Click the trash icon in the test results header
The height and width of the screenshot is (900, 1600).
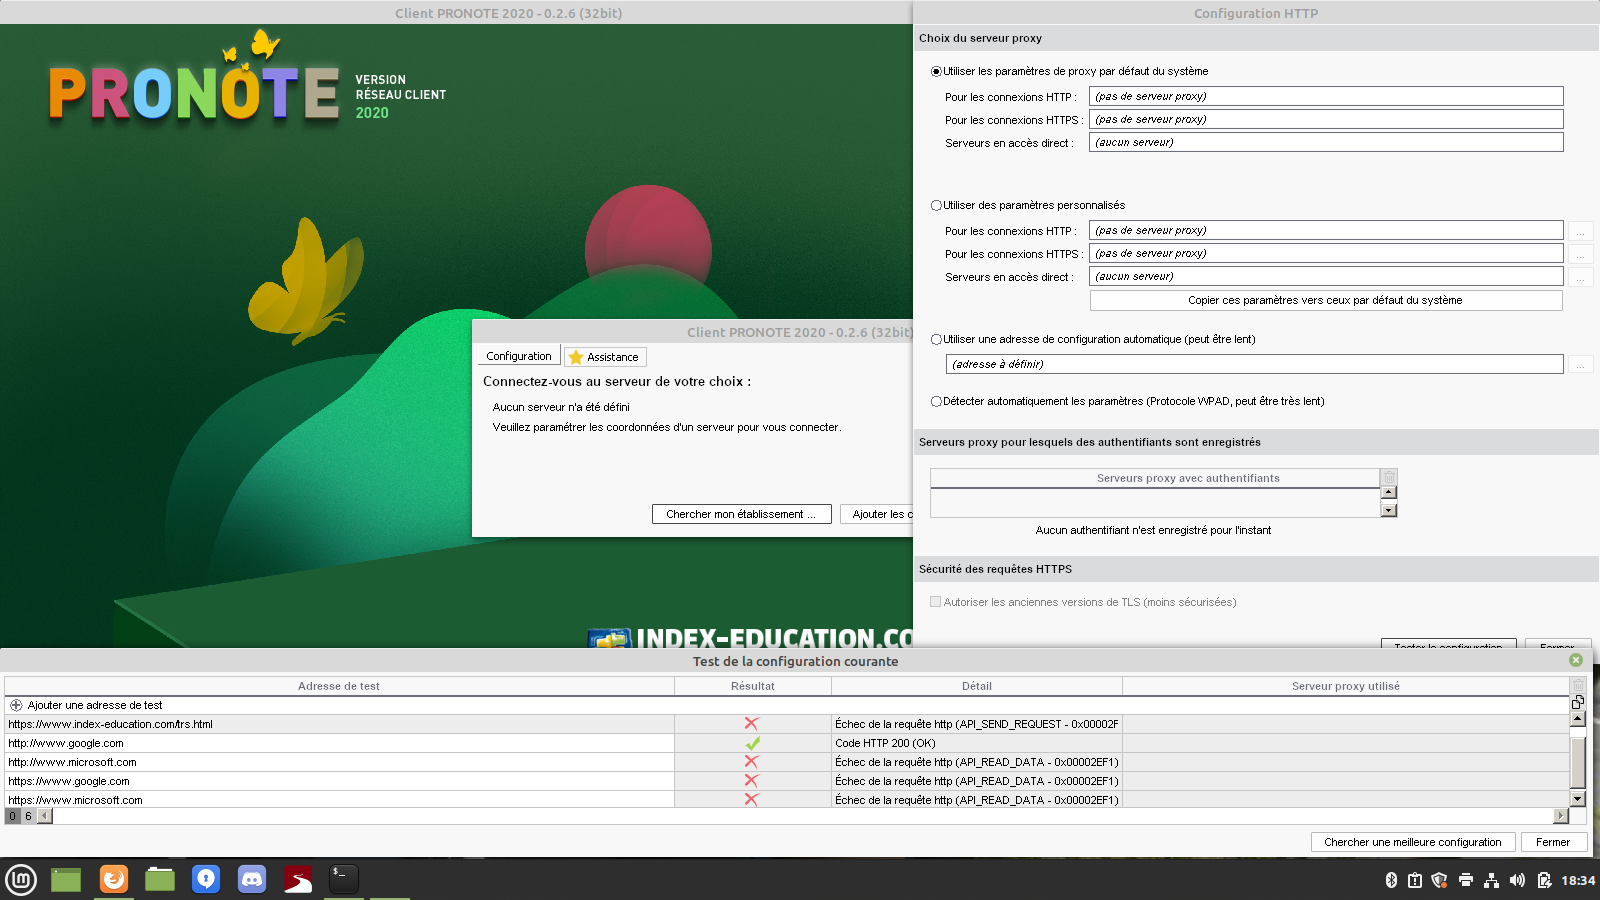(x=1578, y=686)
